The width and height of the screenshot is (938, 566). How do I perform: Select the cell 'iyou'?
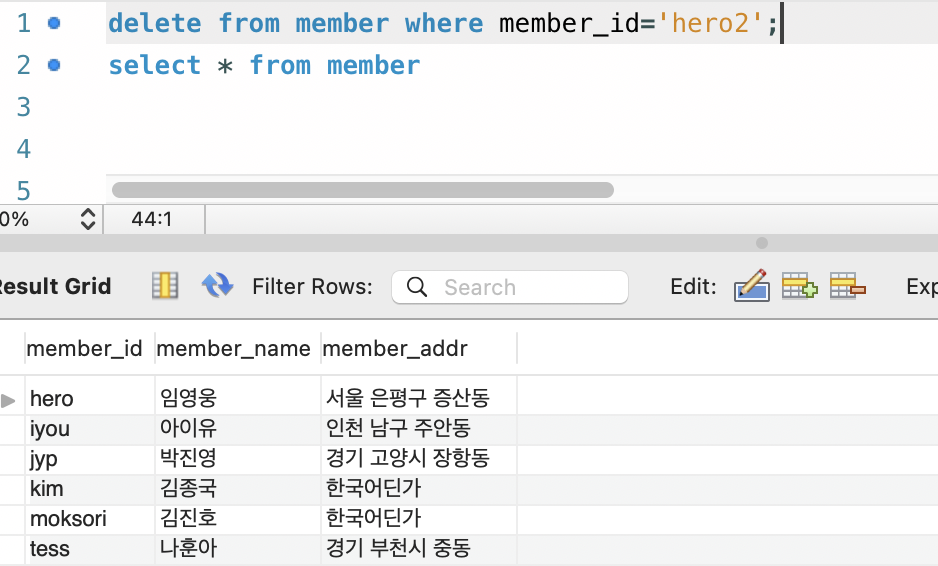[90, 429]
